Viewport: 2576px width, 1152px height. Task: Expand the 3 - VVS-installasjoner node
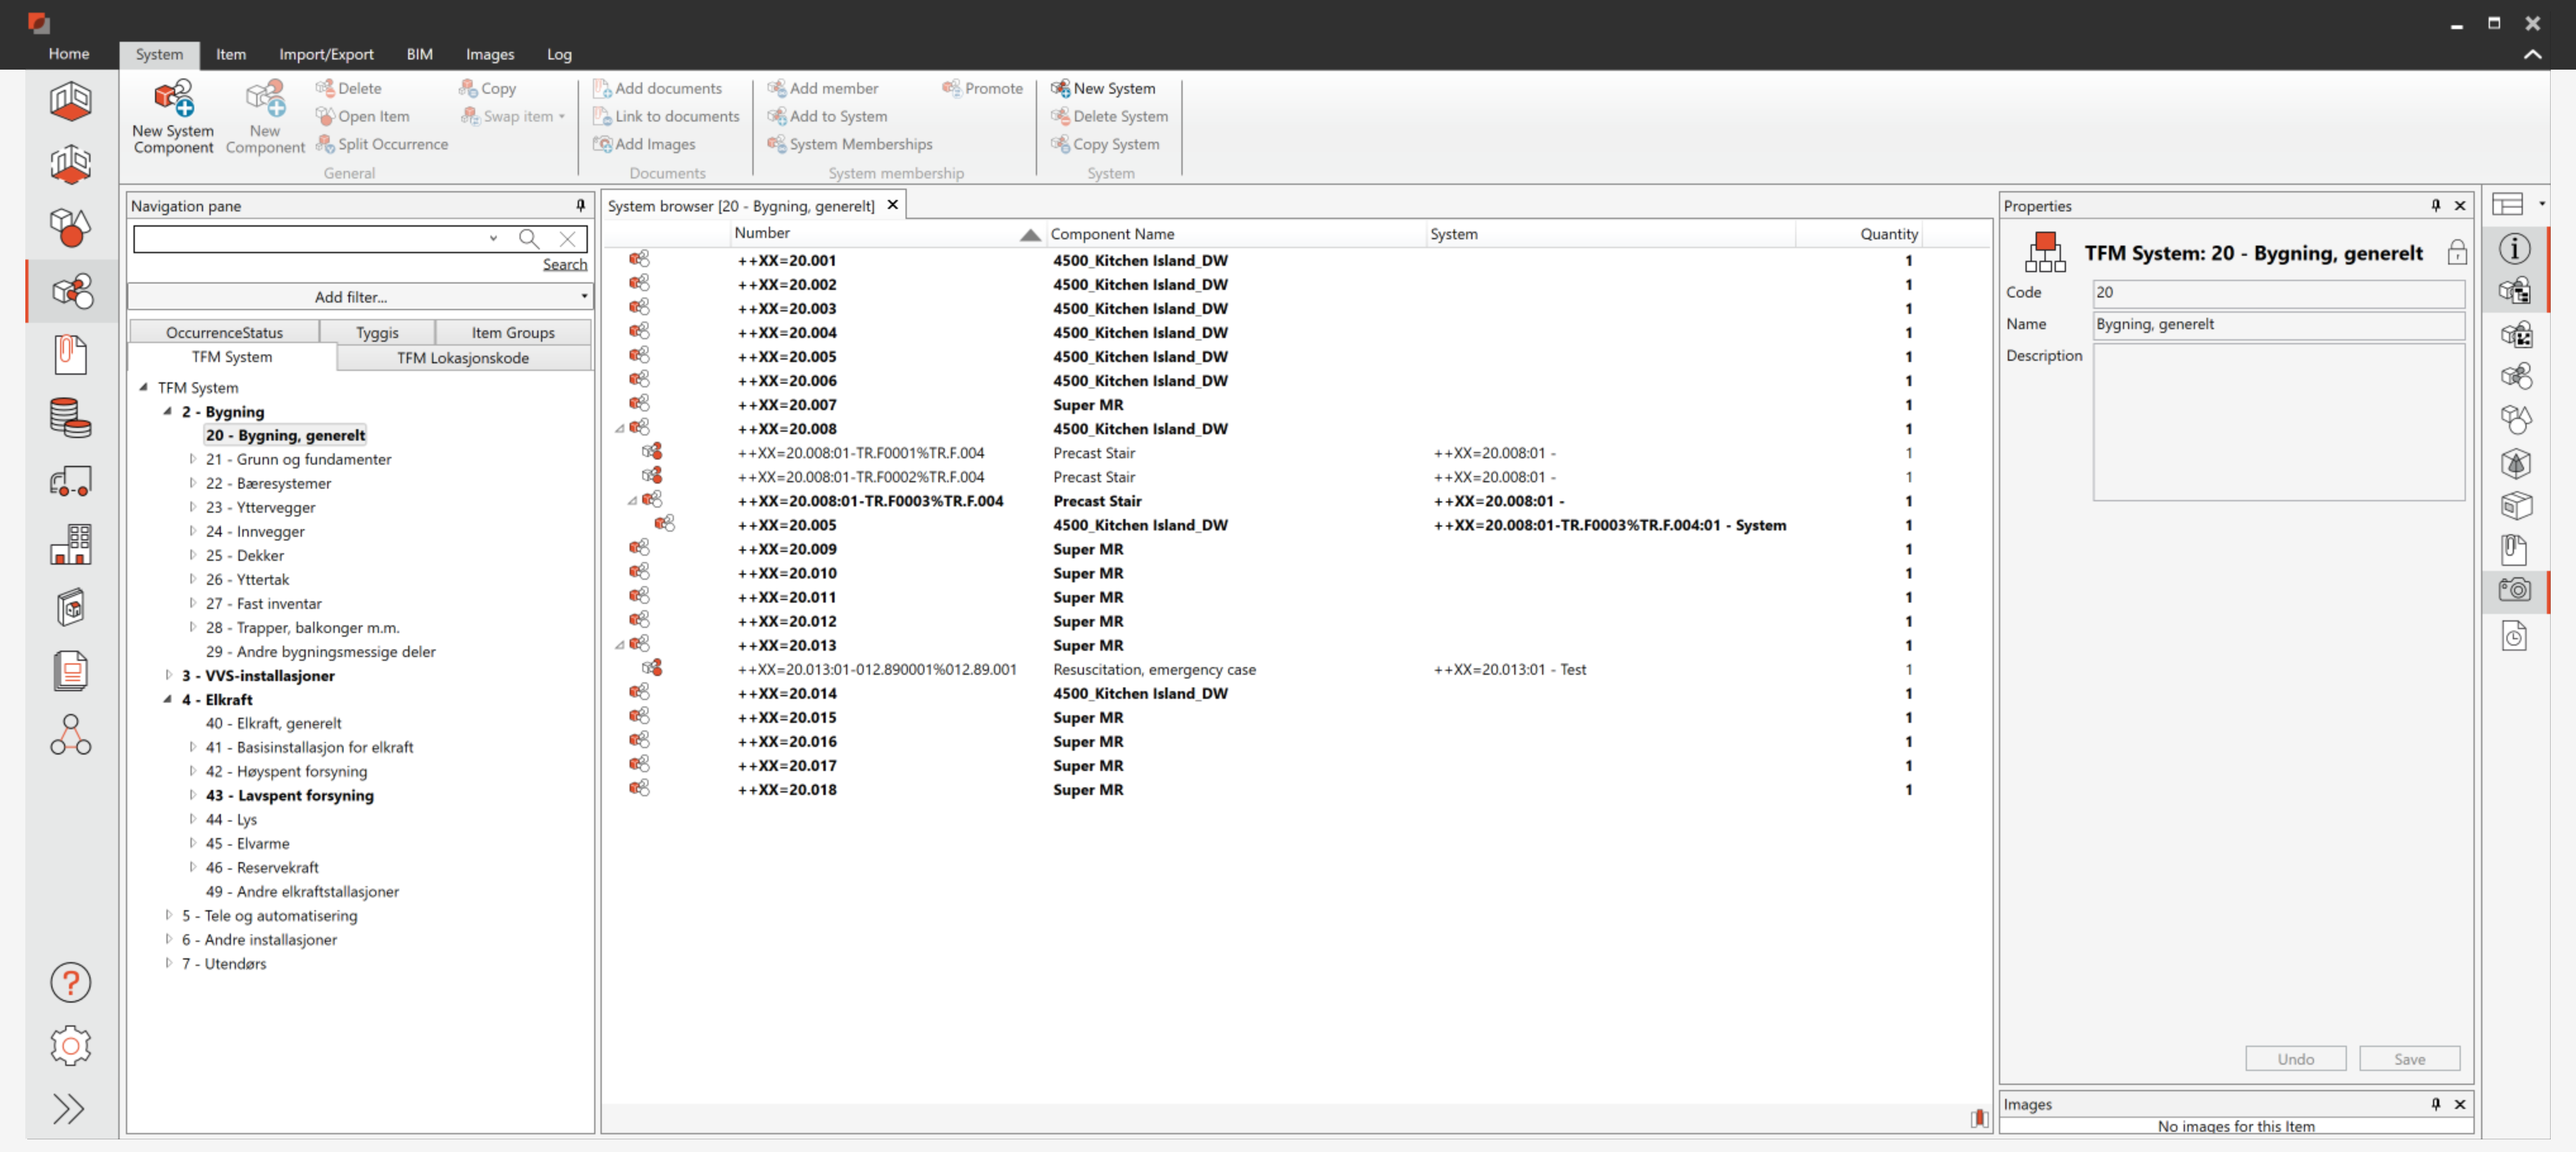(169, 675)
